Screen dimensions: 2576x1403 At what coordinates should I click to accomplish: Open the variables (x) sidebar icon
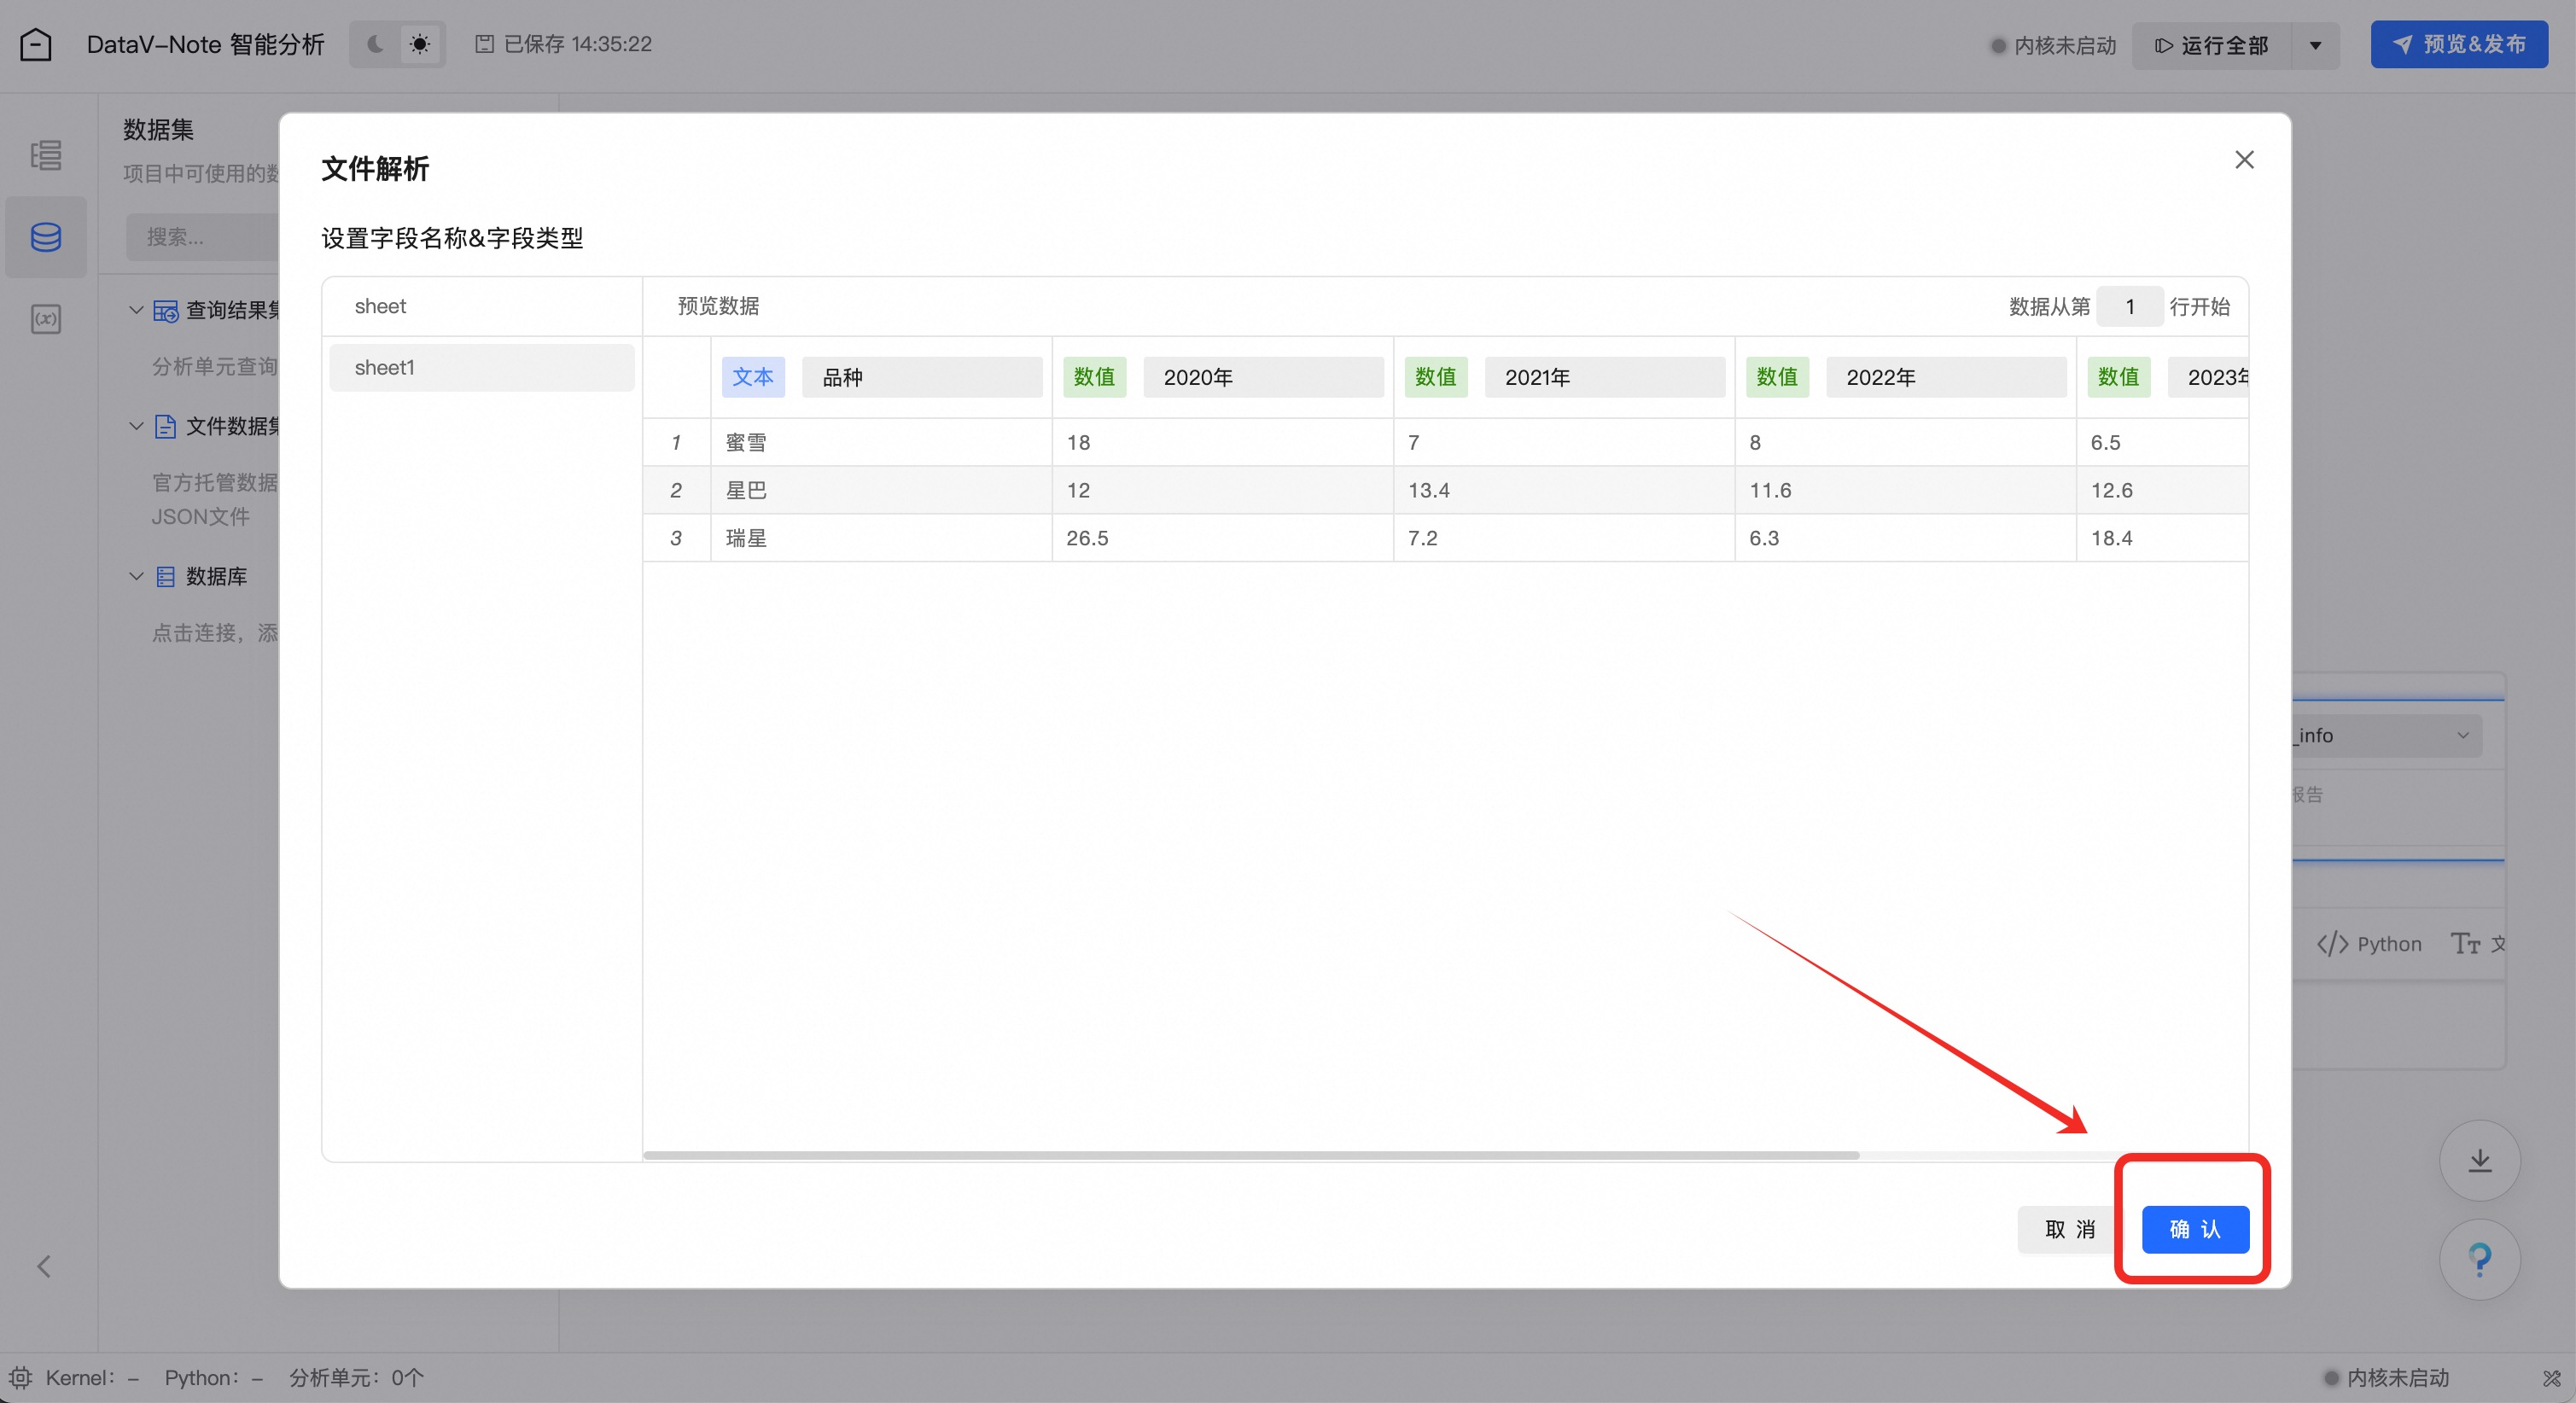pos(46,319)
